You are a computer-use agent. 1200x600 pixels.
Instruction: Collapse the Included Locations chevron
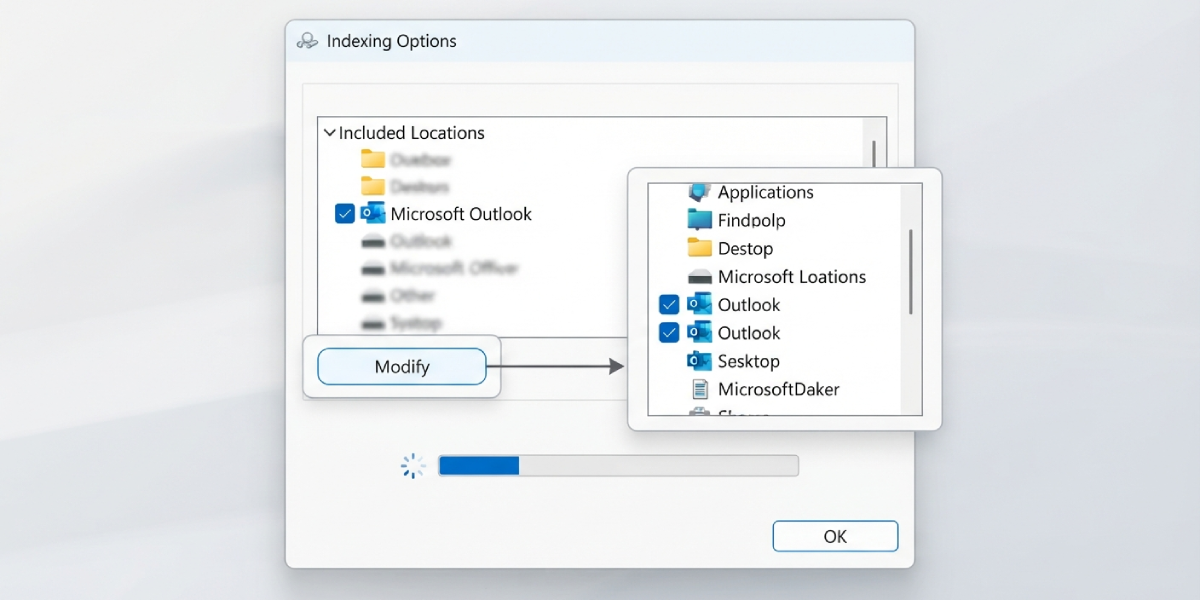[x=329, y=132]
